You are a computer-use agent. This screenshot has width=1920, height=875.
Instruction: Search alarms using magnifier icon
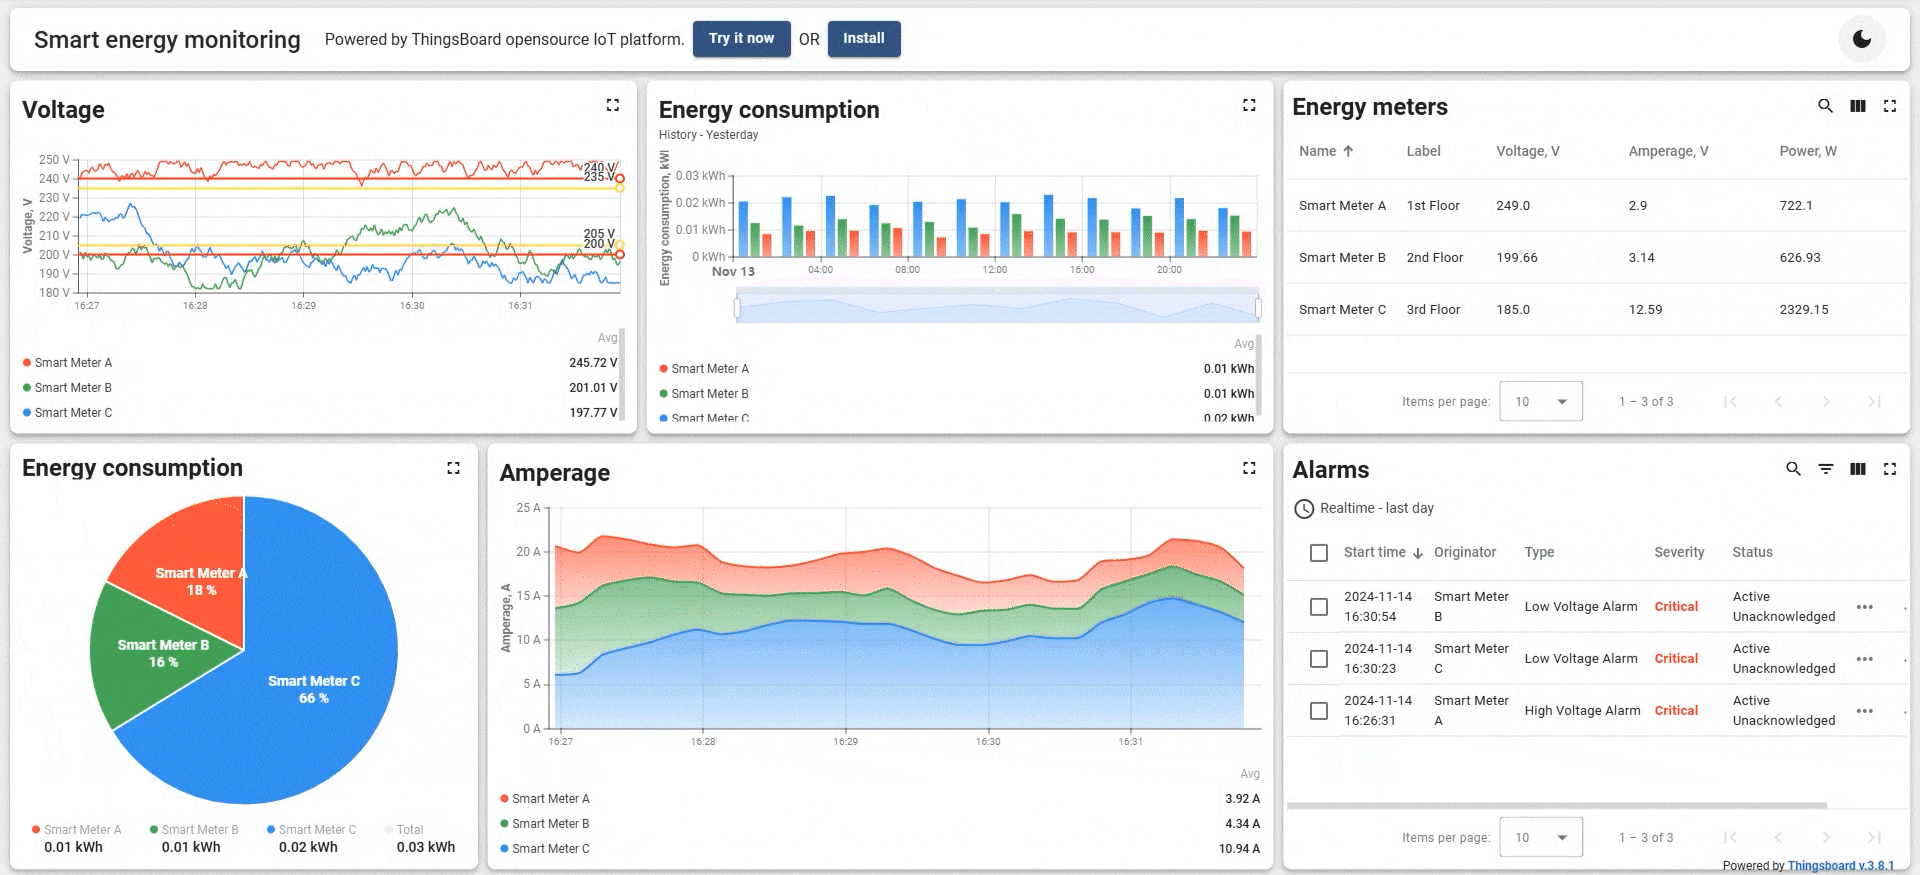pyautogui.click(x=1793, y=469)
